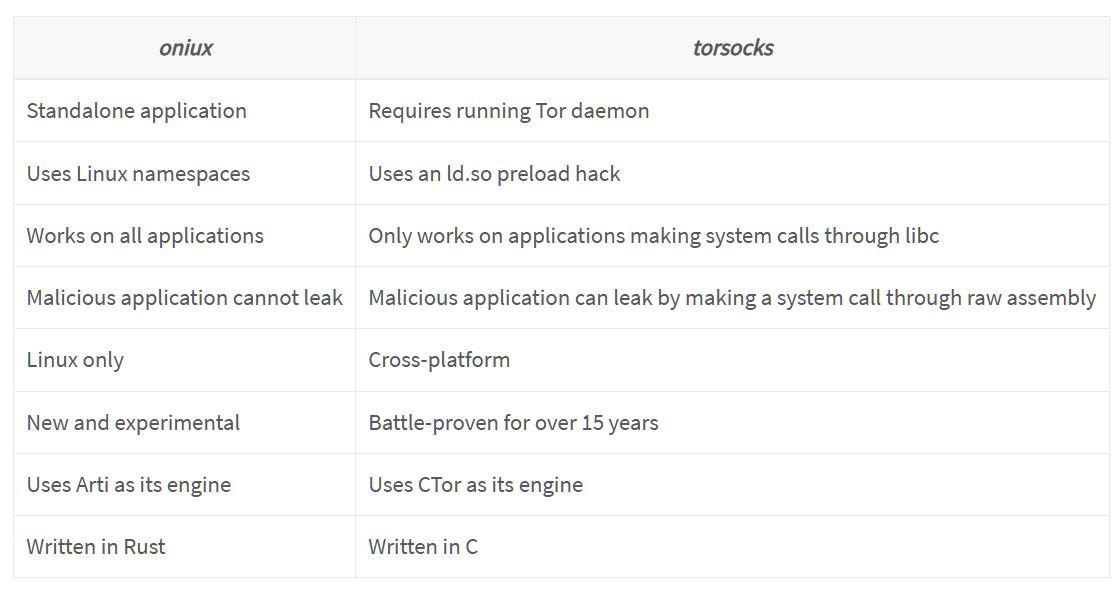The height and width of the screenshot is (591, 1118).
Task: Click the word 'libc' in the table
Action: [919, 236]
